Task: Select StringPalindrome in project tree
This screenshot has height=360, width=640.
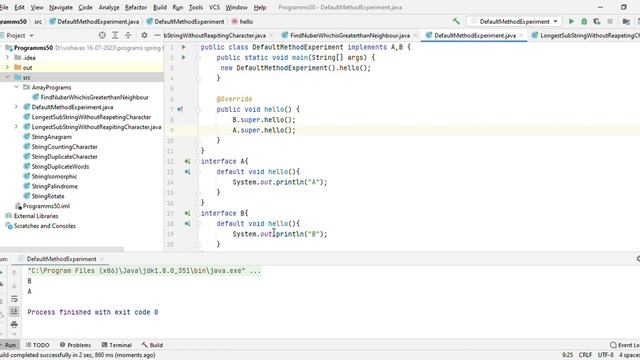Action: coord(54,186)
